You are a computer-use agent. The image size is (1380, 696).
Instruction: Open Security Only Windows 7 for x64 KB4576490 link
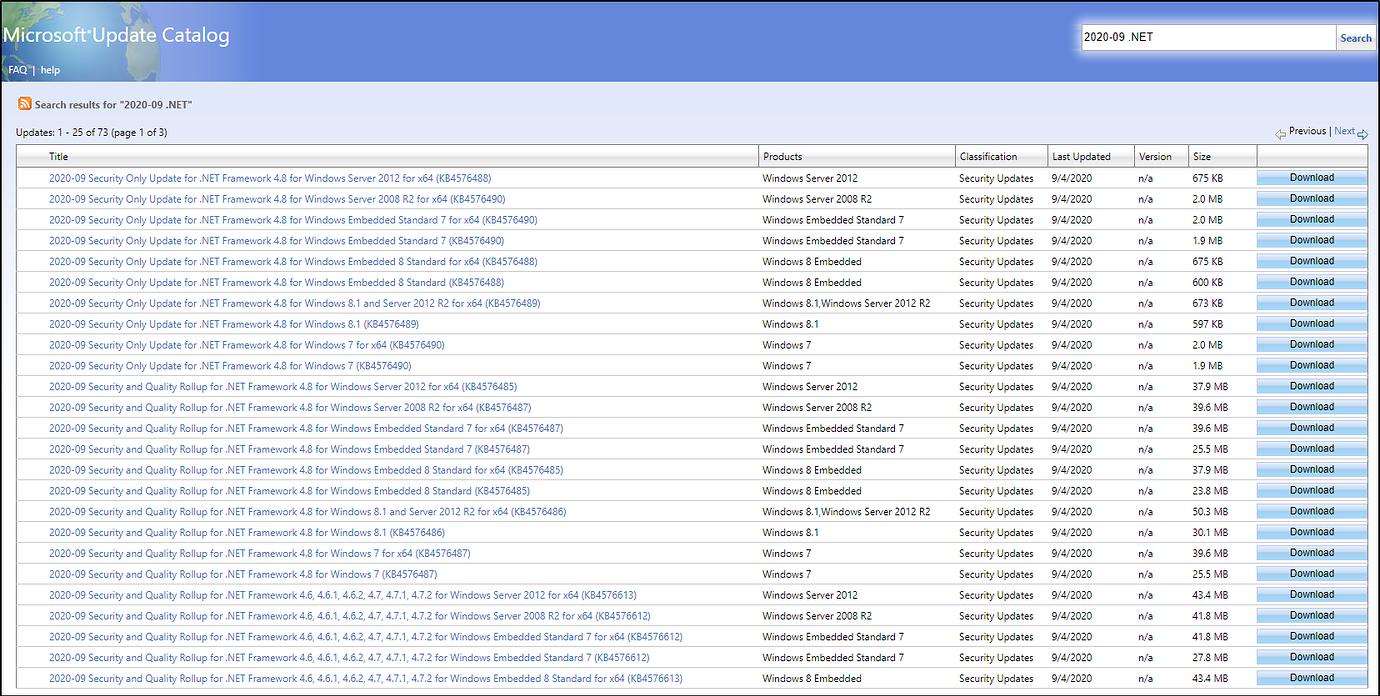point(247,345)
